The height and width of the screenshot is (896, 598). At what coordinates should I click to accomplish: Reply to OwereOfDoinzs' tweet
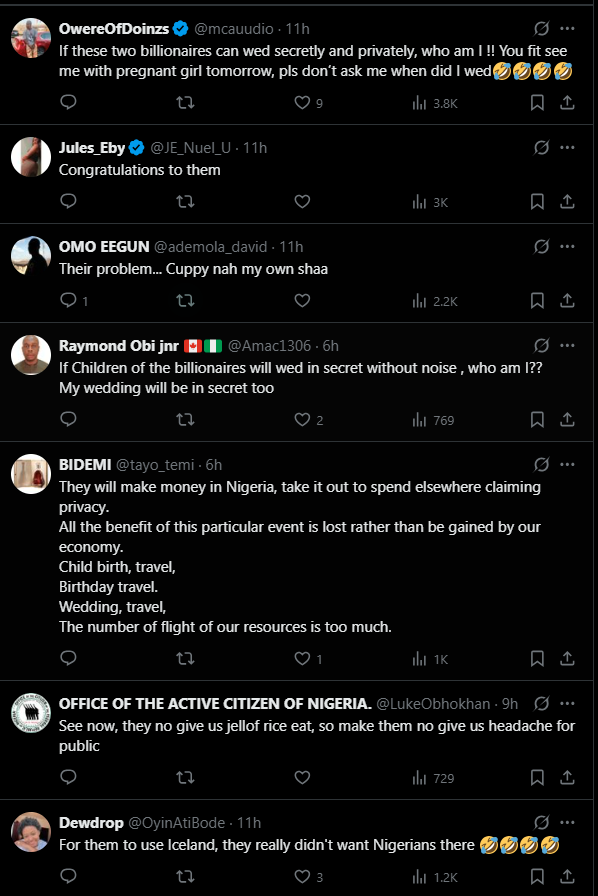[x=68, y=102]
